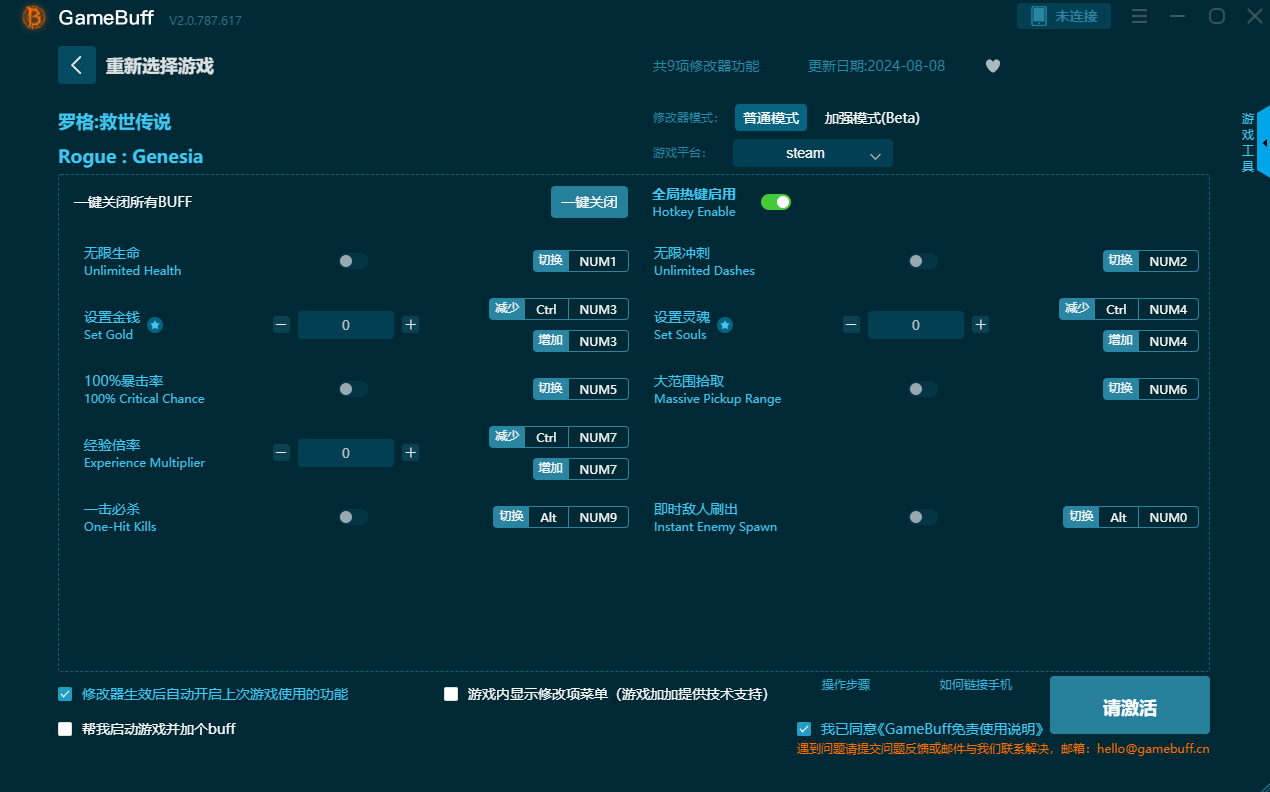Decrease Set Souls value with minus
1270x792 pixels.
(851, 325)
